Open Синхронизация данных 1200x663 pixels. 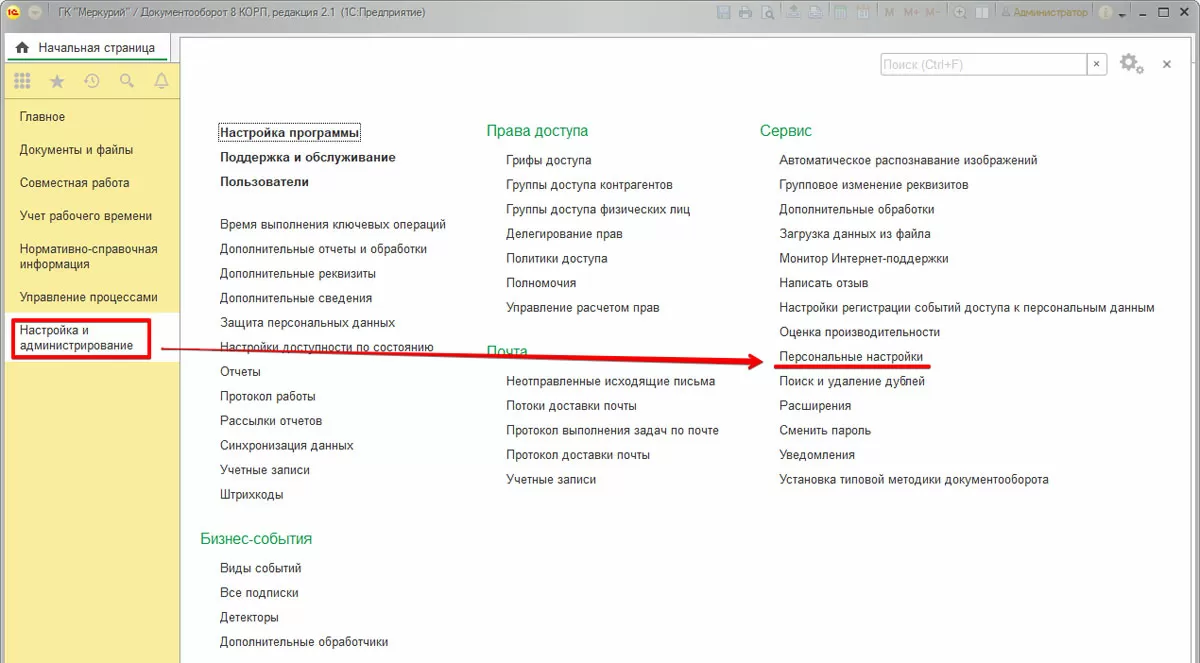point(287,445)
